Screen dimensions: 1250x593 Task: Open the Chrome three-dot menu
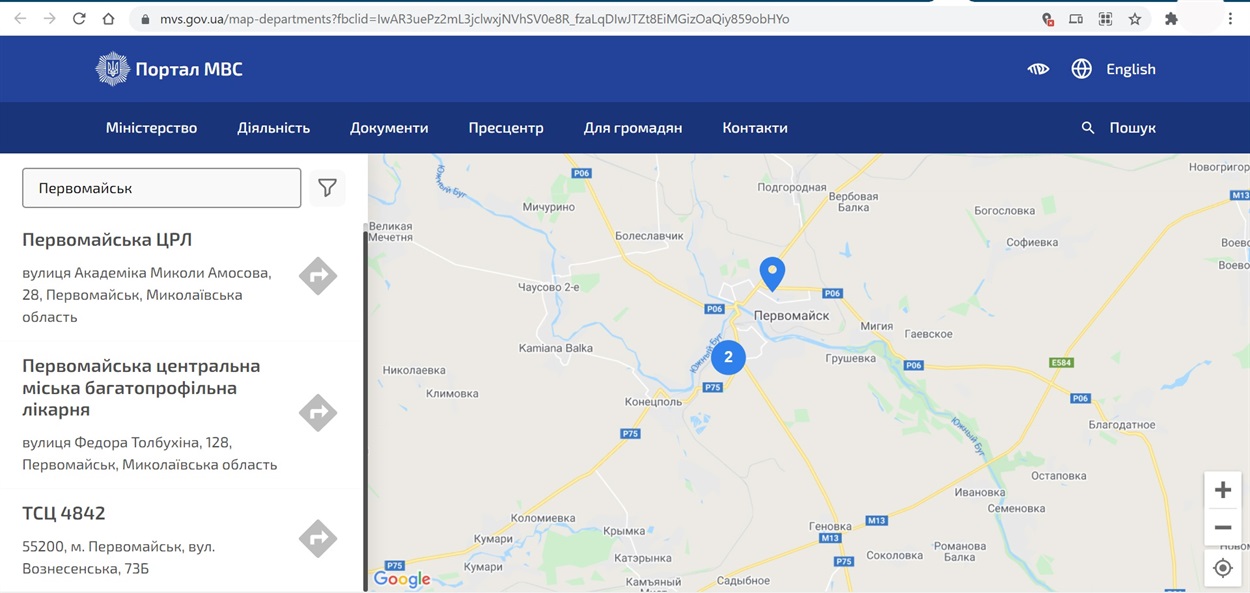coord(1230,19)
